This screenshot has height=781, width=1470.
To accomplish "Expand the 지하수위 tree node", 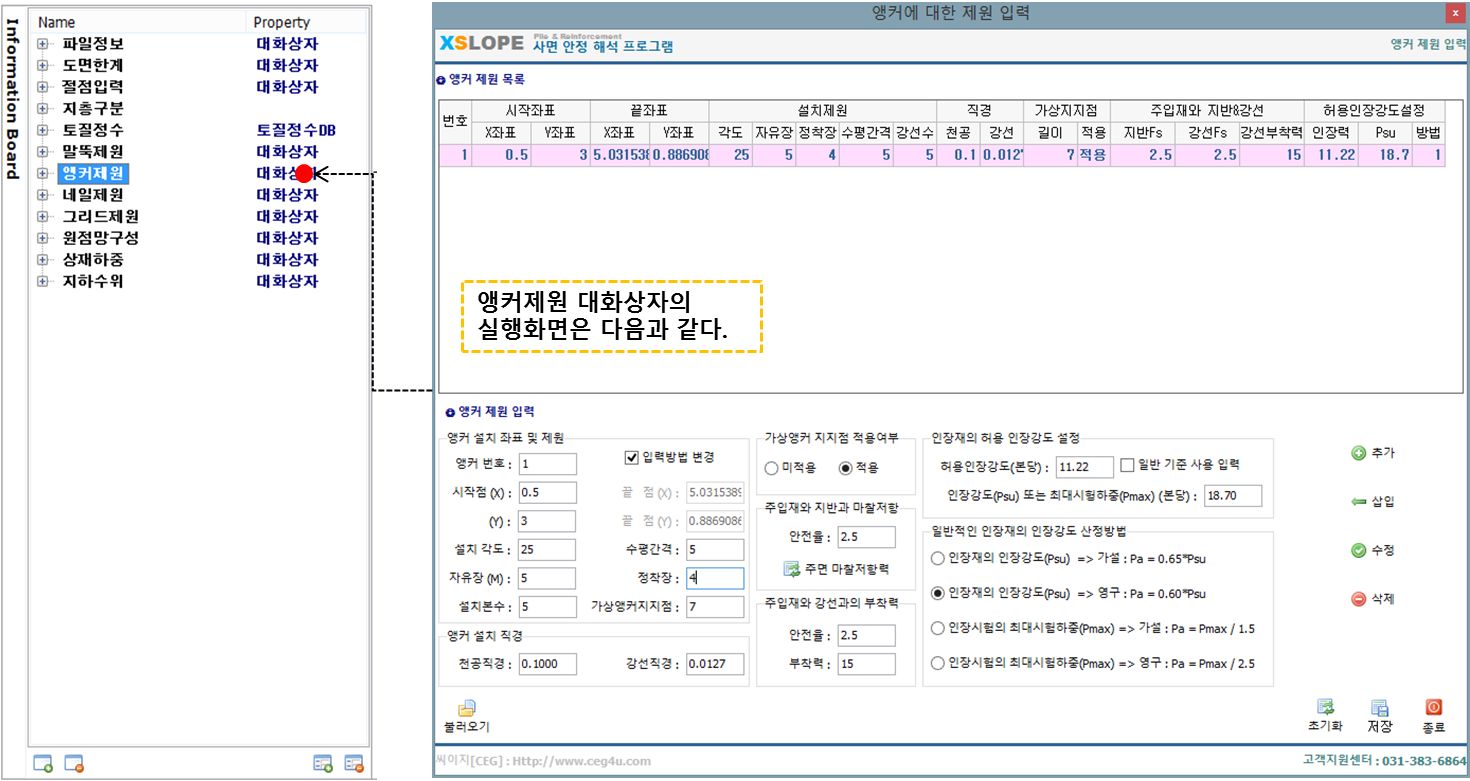I will click(43, 281).
